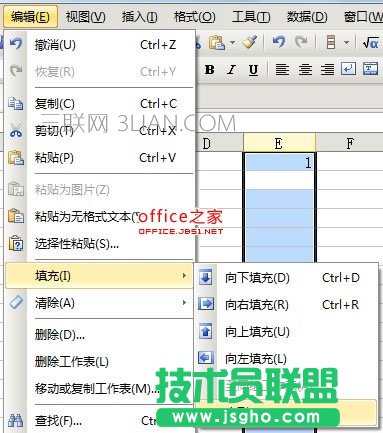This screenshot has height=433, width=383.
Task: Toggle the wrap text icon
Action: (349, 69)
